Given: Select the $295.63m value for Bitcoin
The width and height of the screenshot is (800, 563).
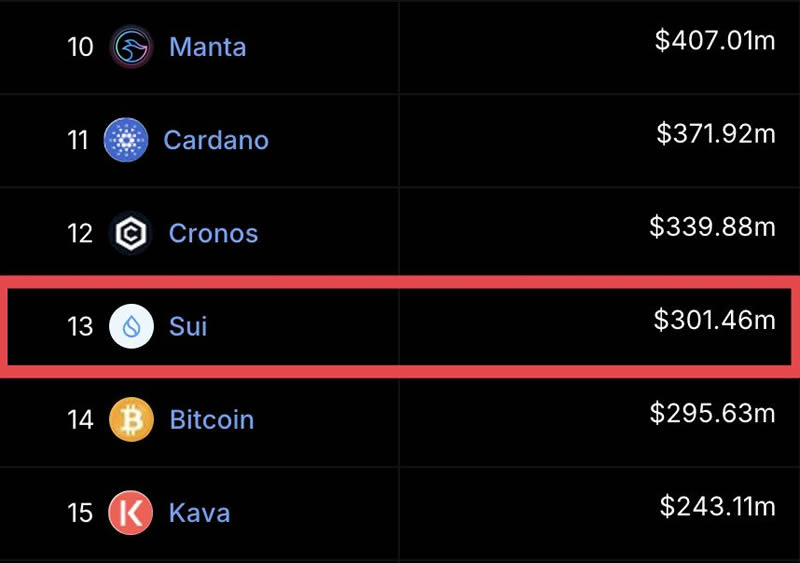Looking at the screenshot, I should (x=713, y=413).
